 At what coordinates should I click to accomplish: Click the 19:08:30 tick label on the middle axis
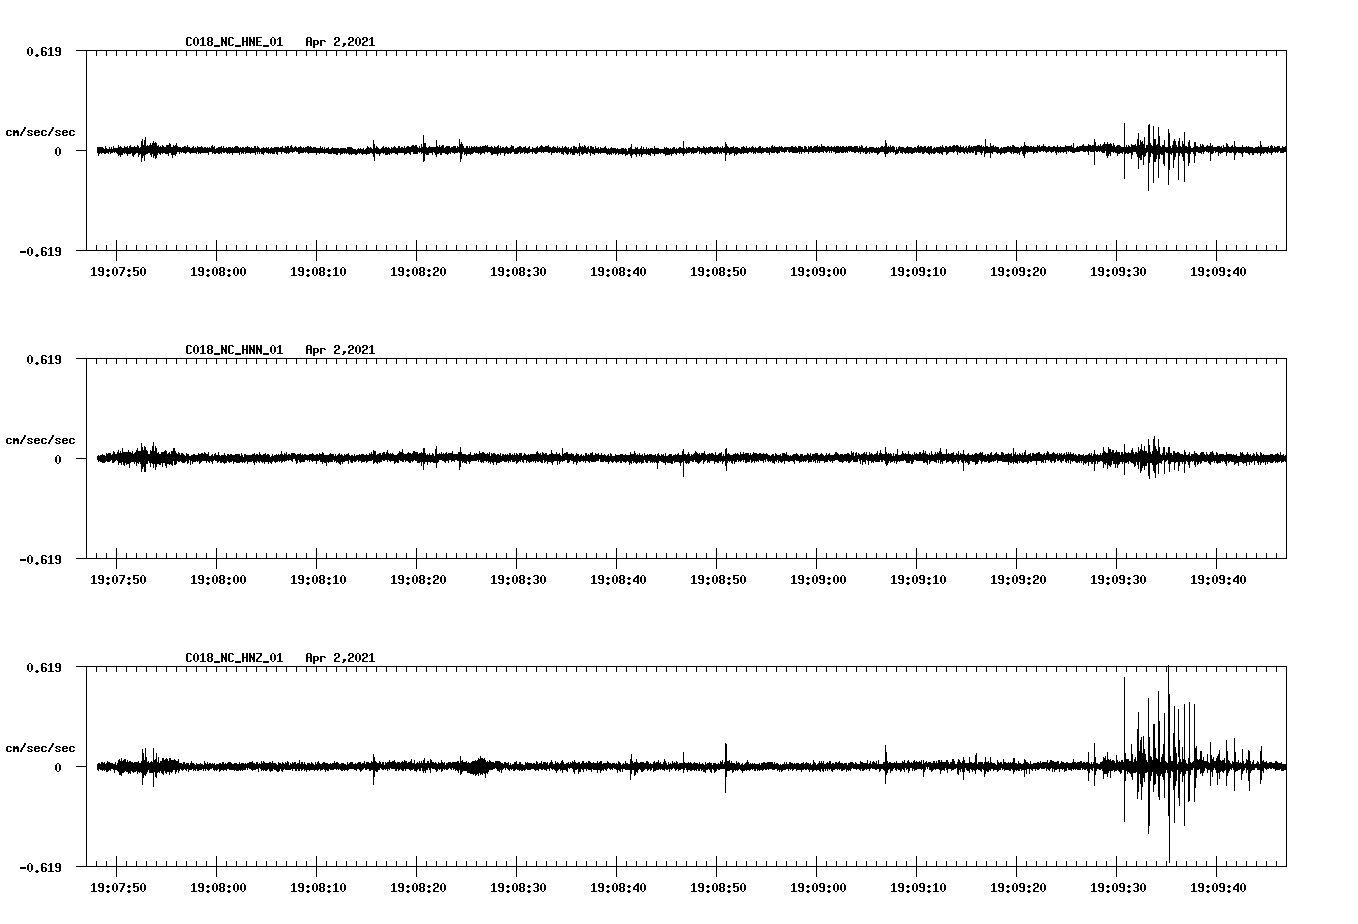coord(518,577)
